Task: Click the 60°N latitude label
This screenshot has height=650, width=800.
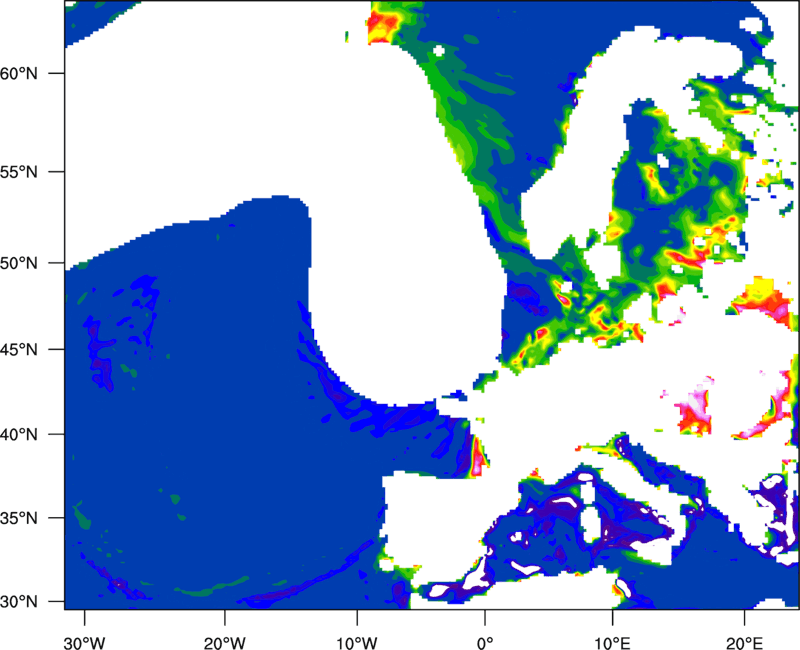Action: (x=19, y=73)
